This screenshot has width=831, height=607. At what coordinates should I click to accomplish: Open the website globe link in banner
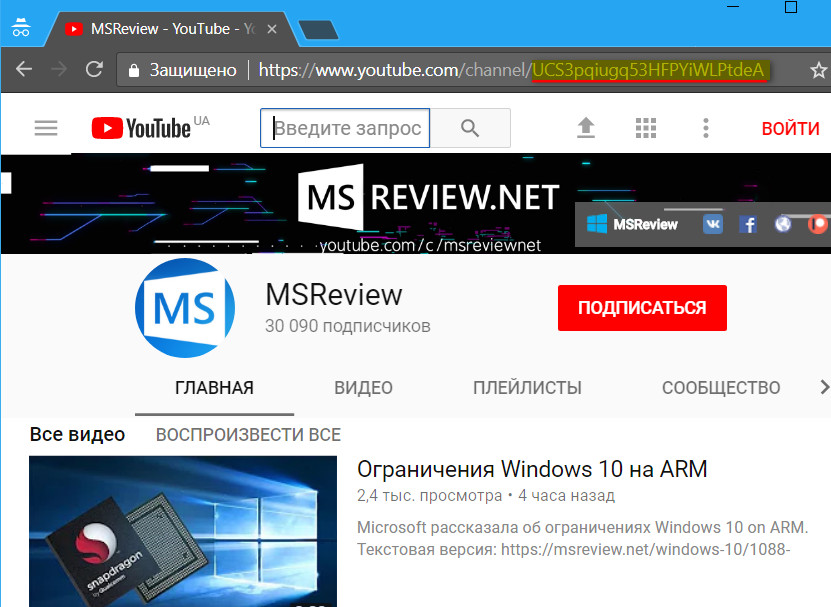tap(783, 224)
